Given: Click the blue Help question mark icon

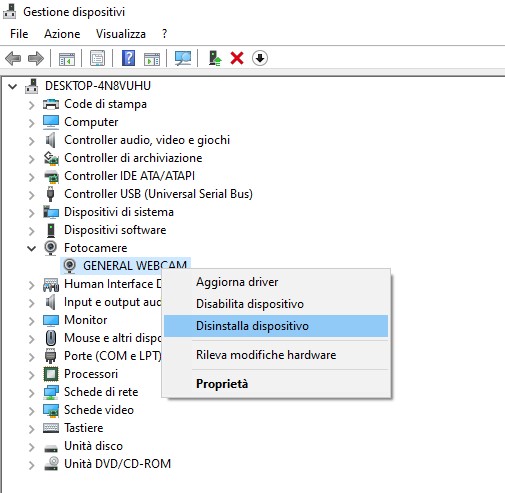Looking at the screenshot, I should point(128,58).
